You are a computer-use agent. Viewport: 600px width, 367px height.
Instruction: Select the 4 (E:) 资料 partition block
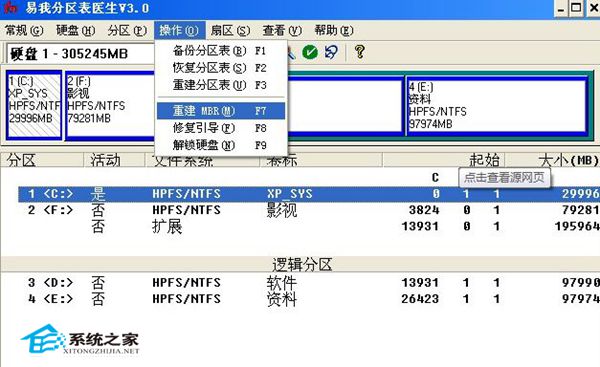click(497, 105)
